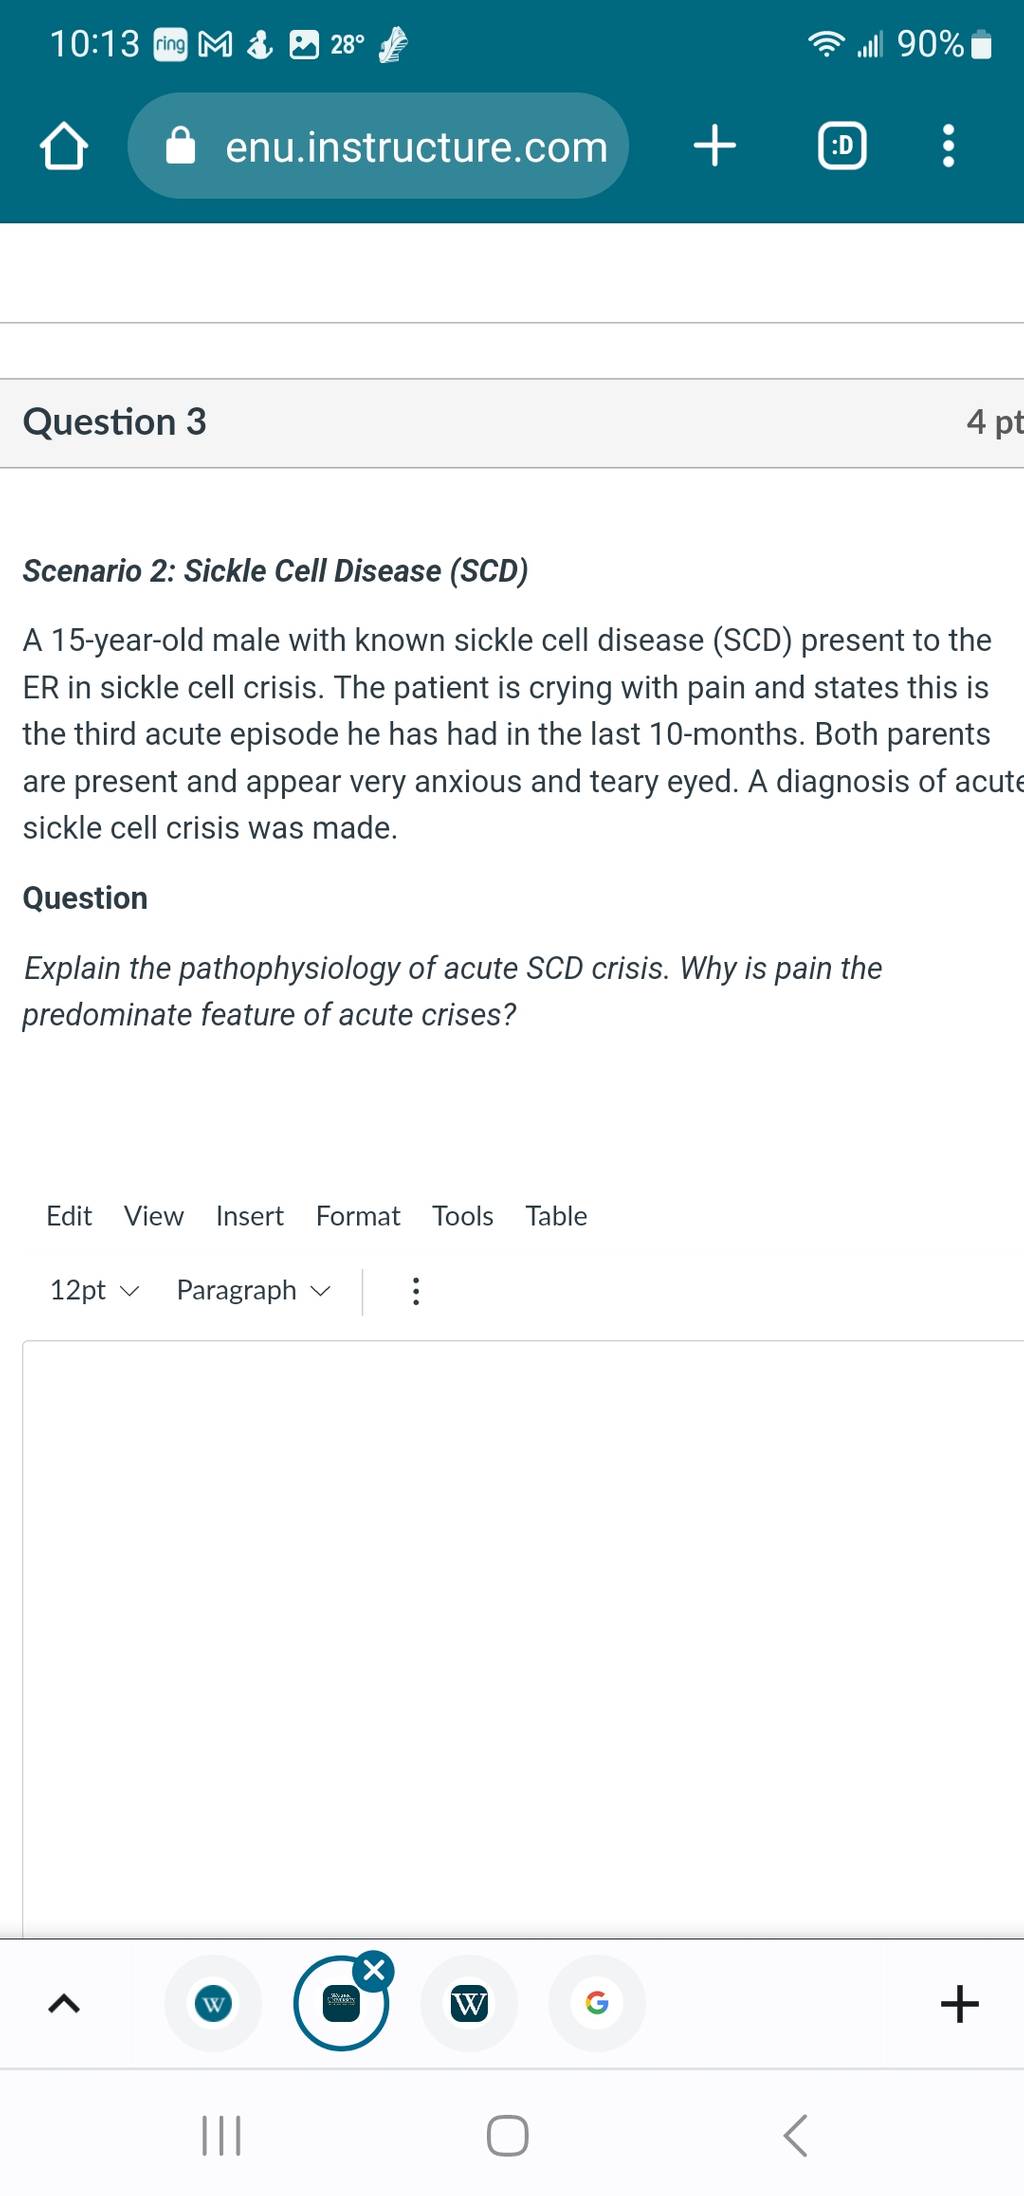This screenshot has width=1024, height=2196.
Task: Add new tab from bottom bar plus
Action: [x=960, y=2003]
